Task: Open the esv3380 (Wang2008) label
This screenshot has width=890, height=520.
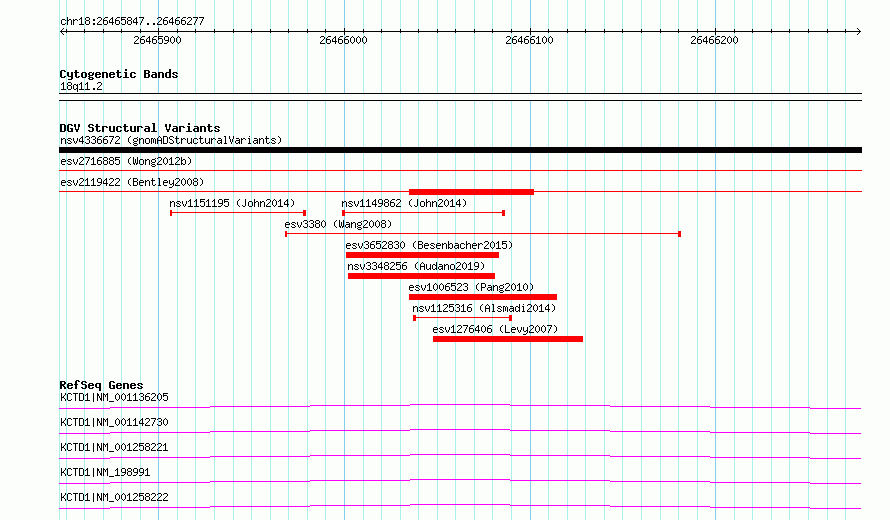Action: click(338, 224)
